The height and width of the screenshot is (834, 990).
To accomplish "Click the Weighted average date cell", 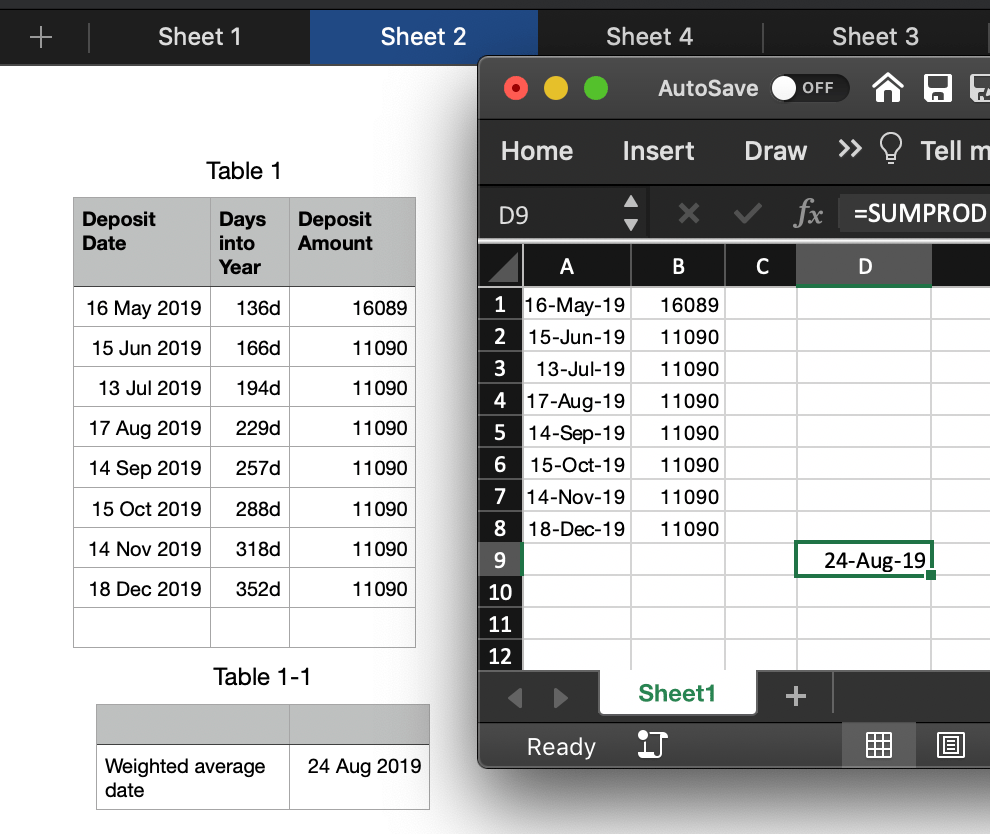I will pos(193,777).
